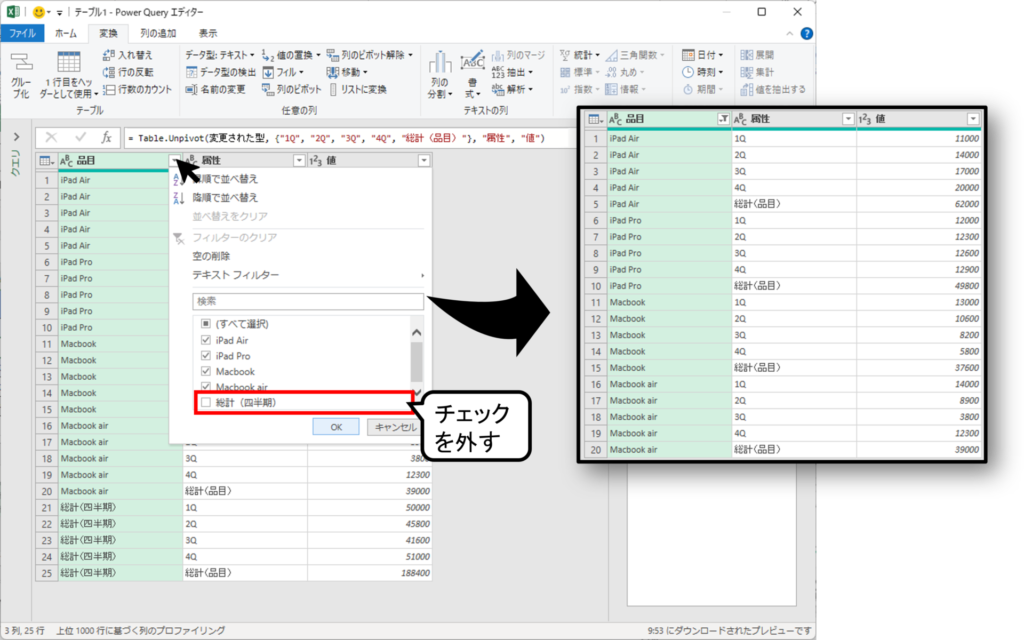Screen dimensions: 1024x640
Task: Click the Expand (展開) ribbon icon
Action: point(757,55)
